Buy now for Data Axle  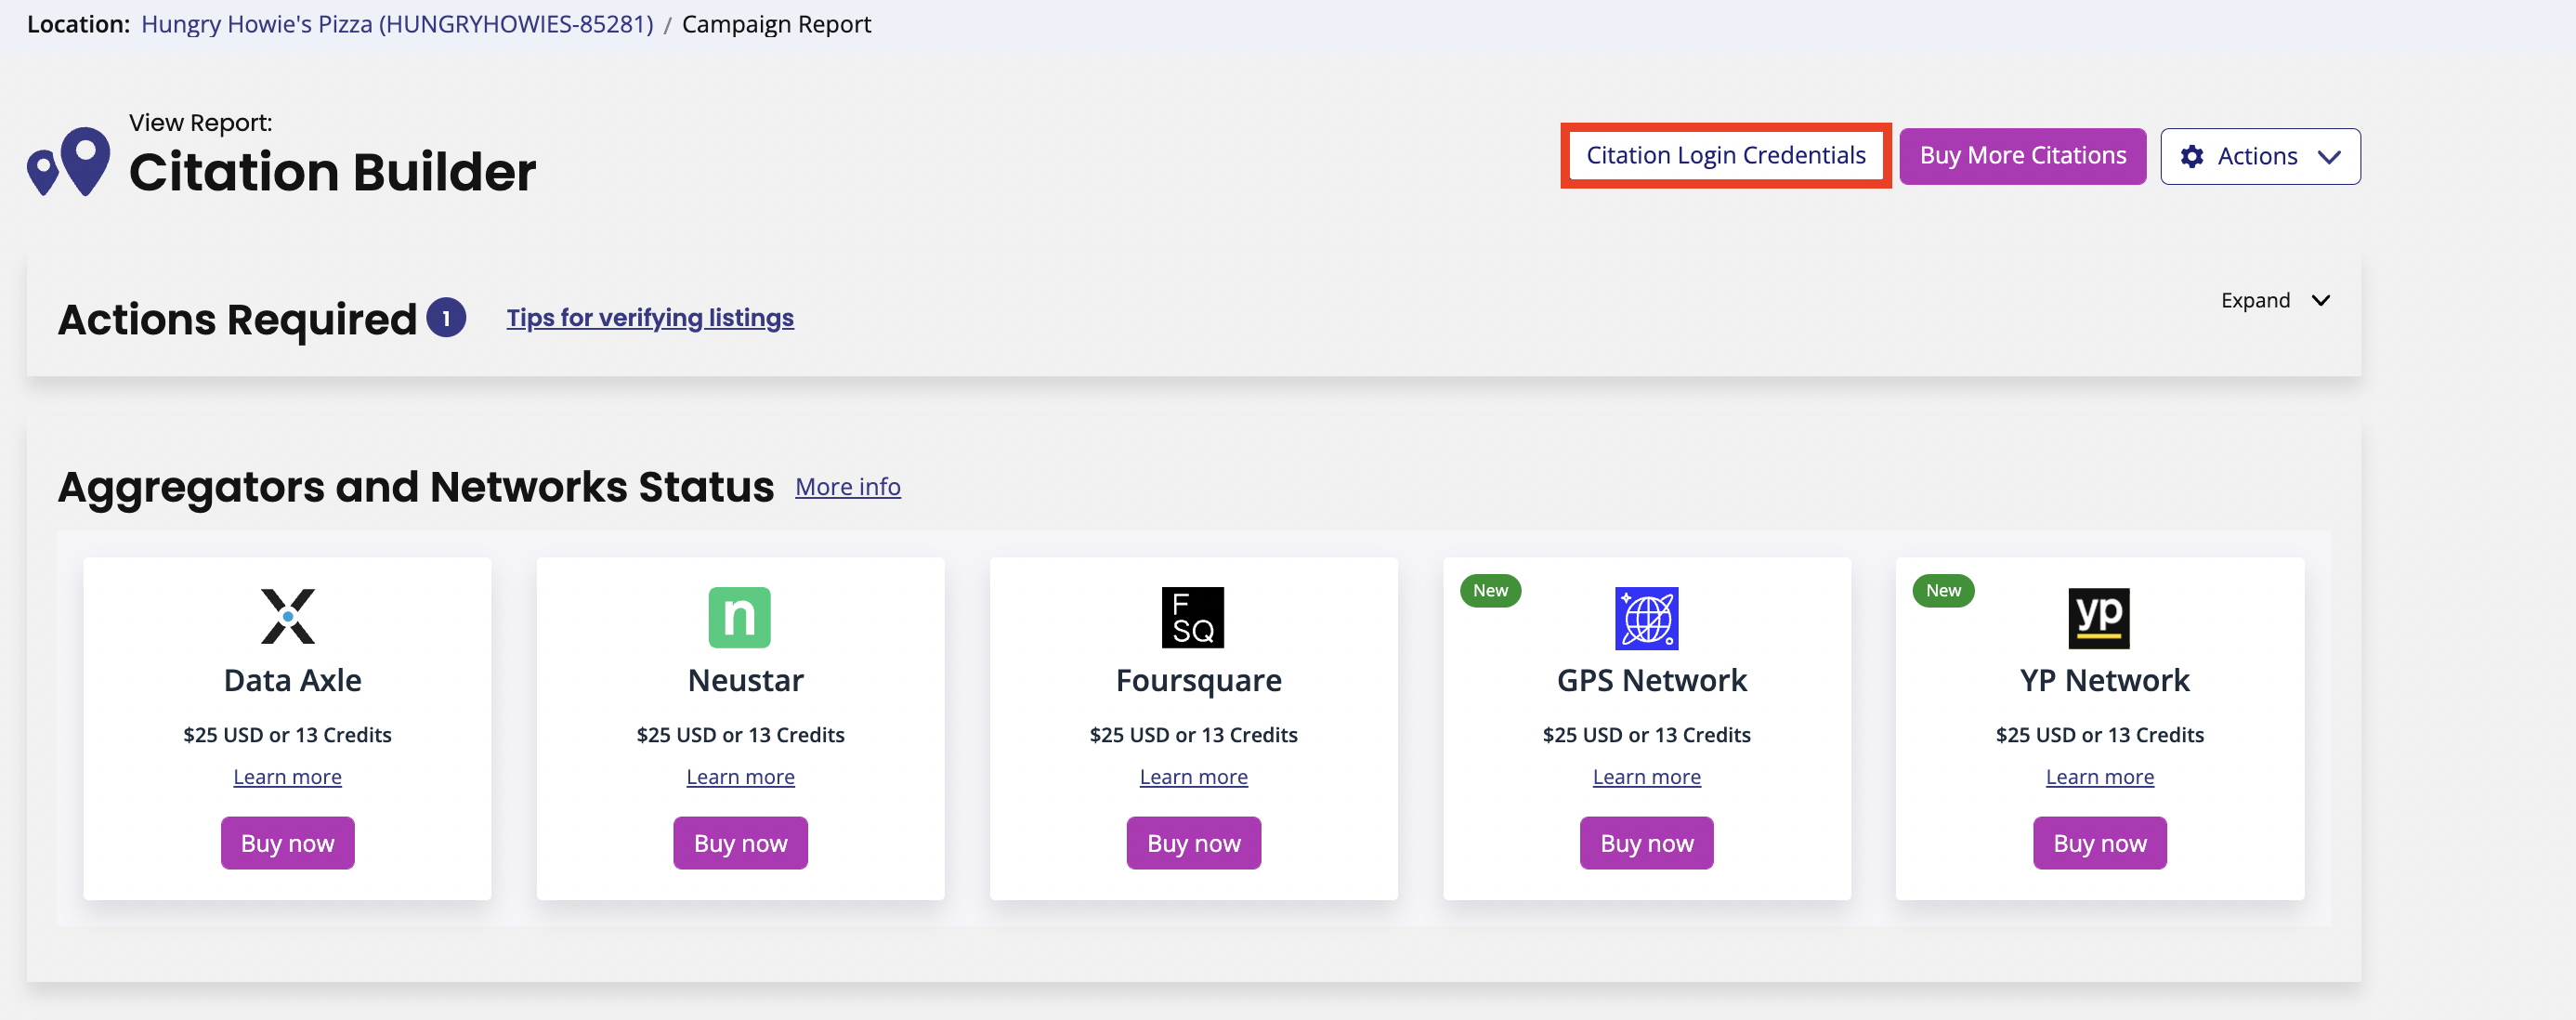coord(287,843)
